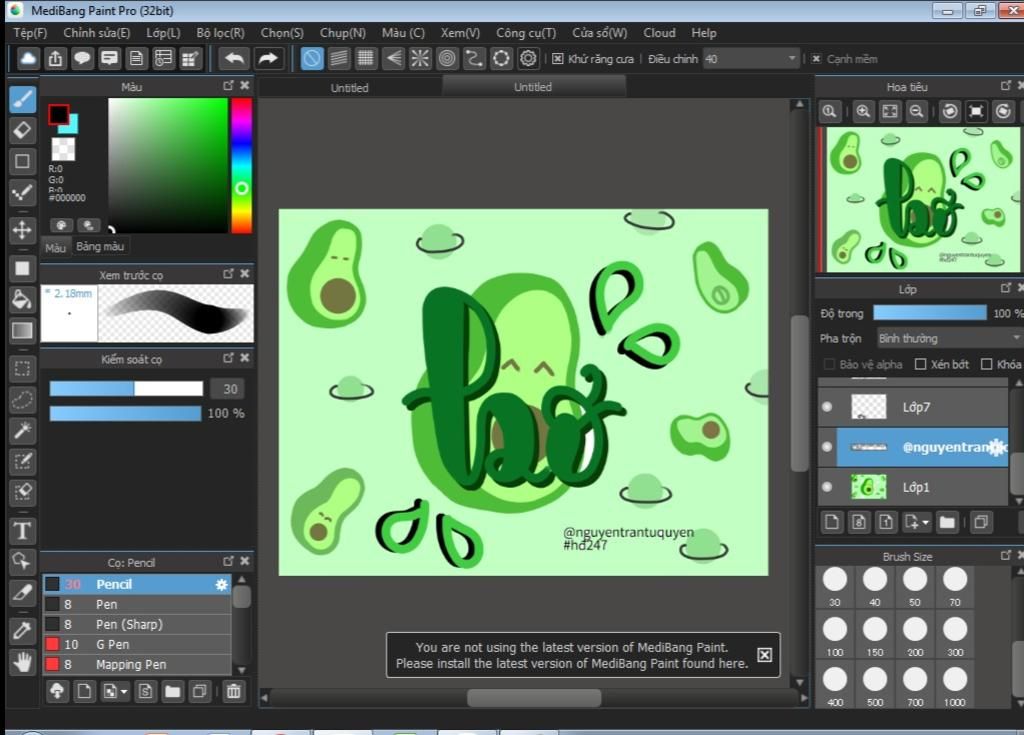Enable grid (cross) snap
1024x735 pixels.
[366, 59]
